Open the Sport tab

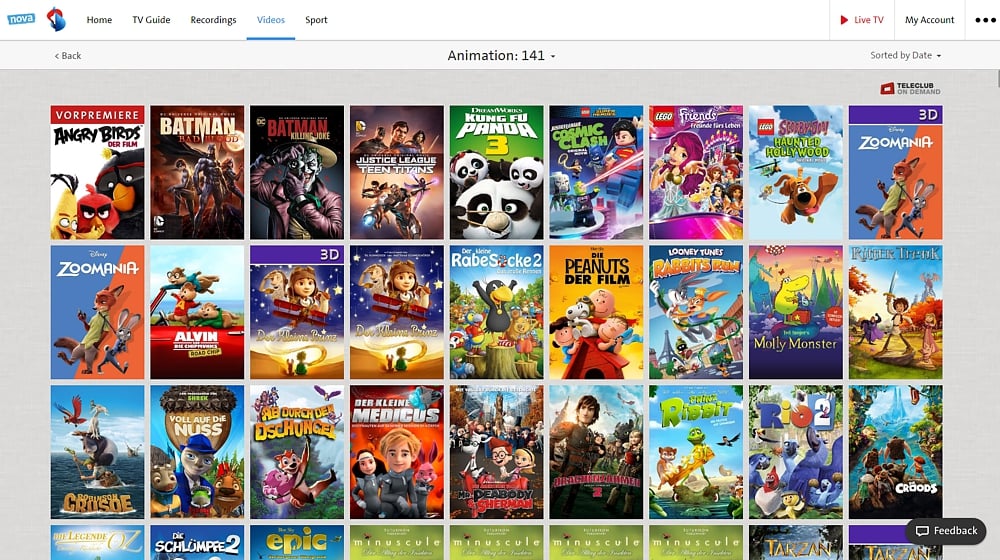pyautogui.click(x=316, y=20)
